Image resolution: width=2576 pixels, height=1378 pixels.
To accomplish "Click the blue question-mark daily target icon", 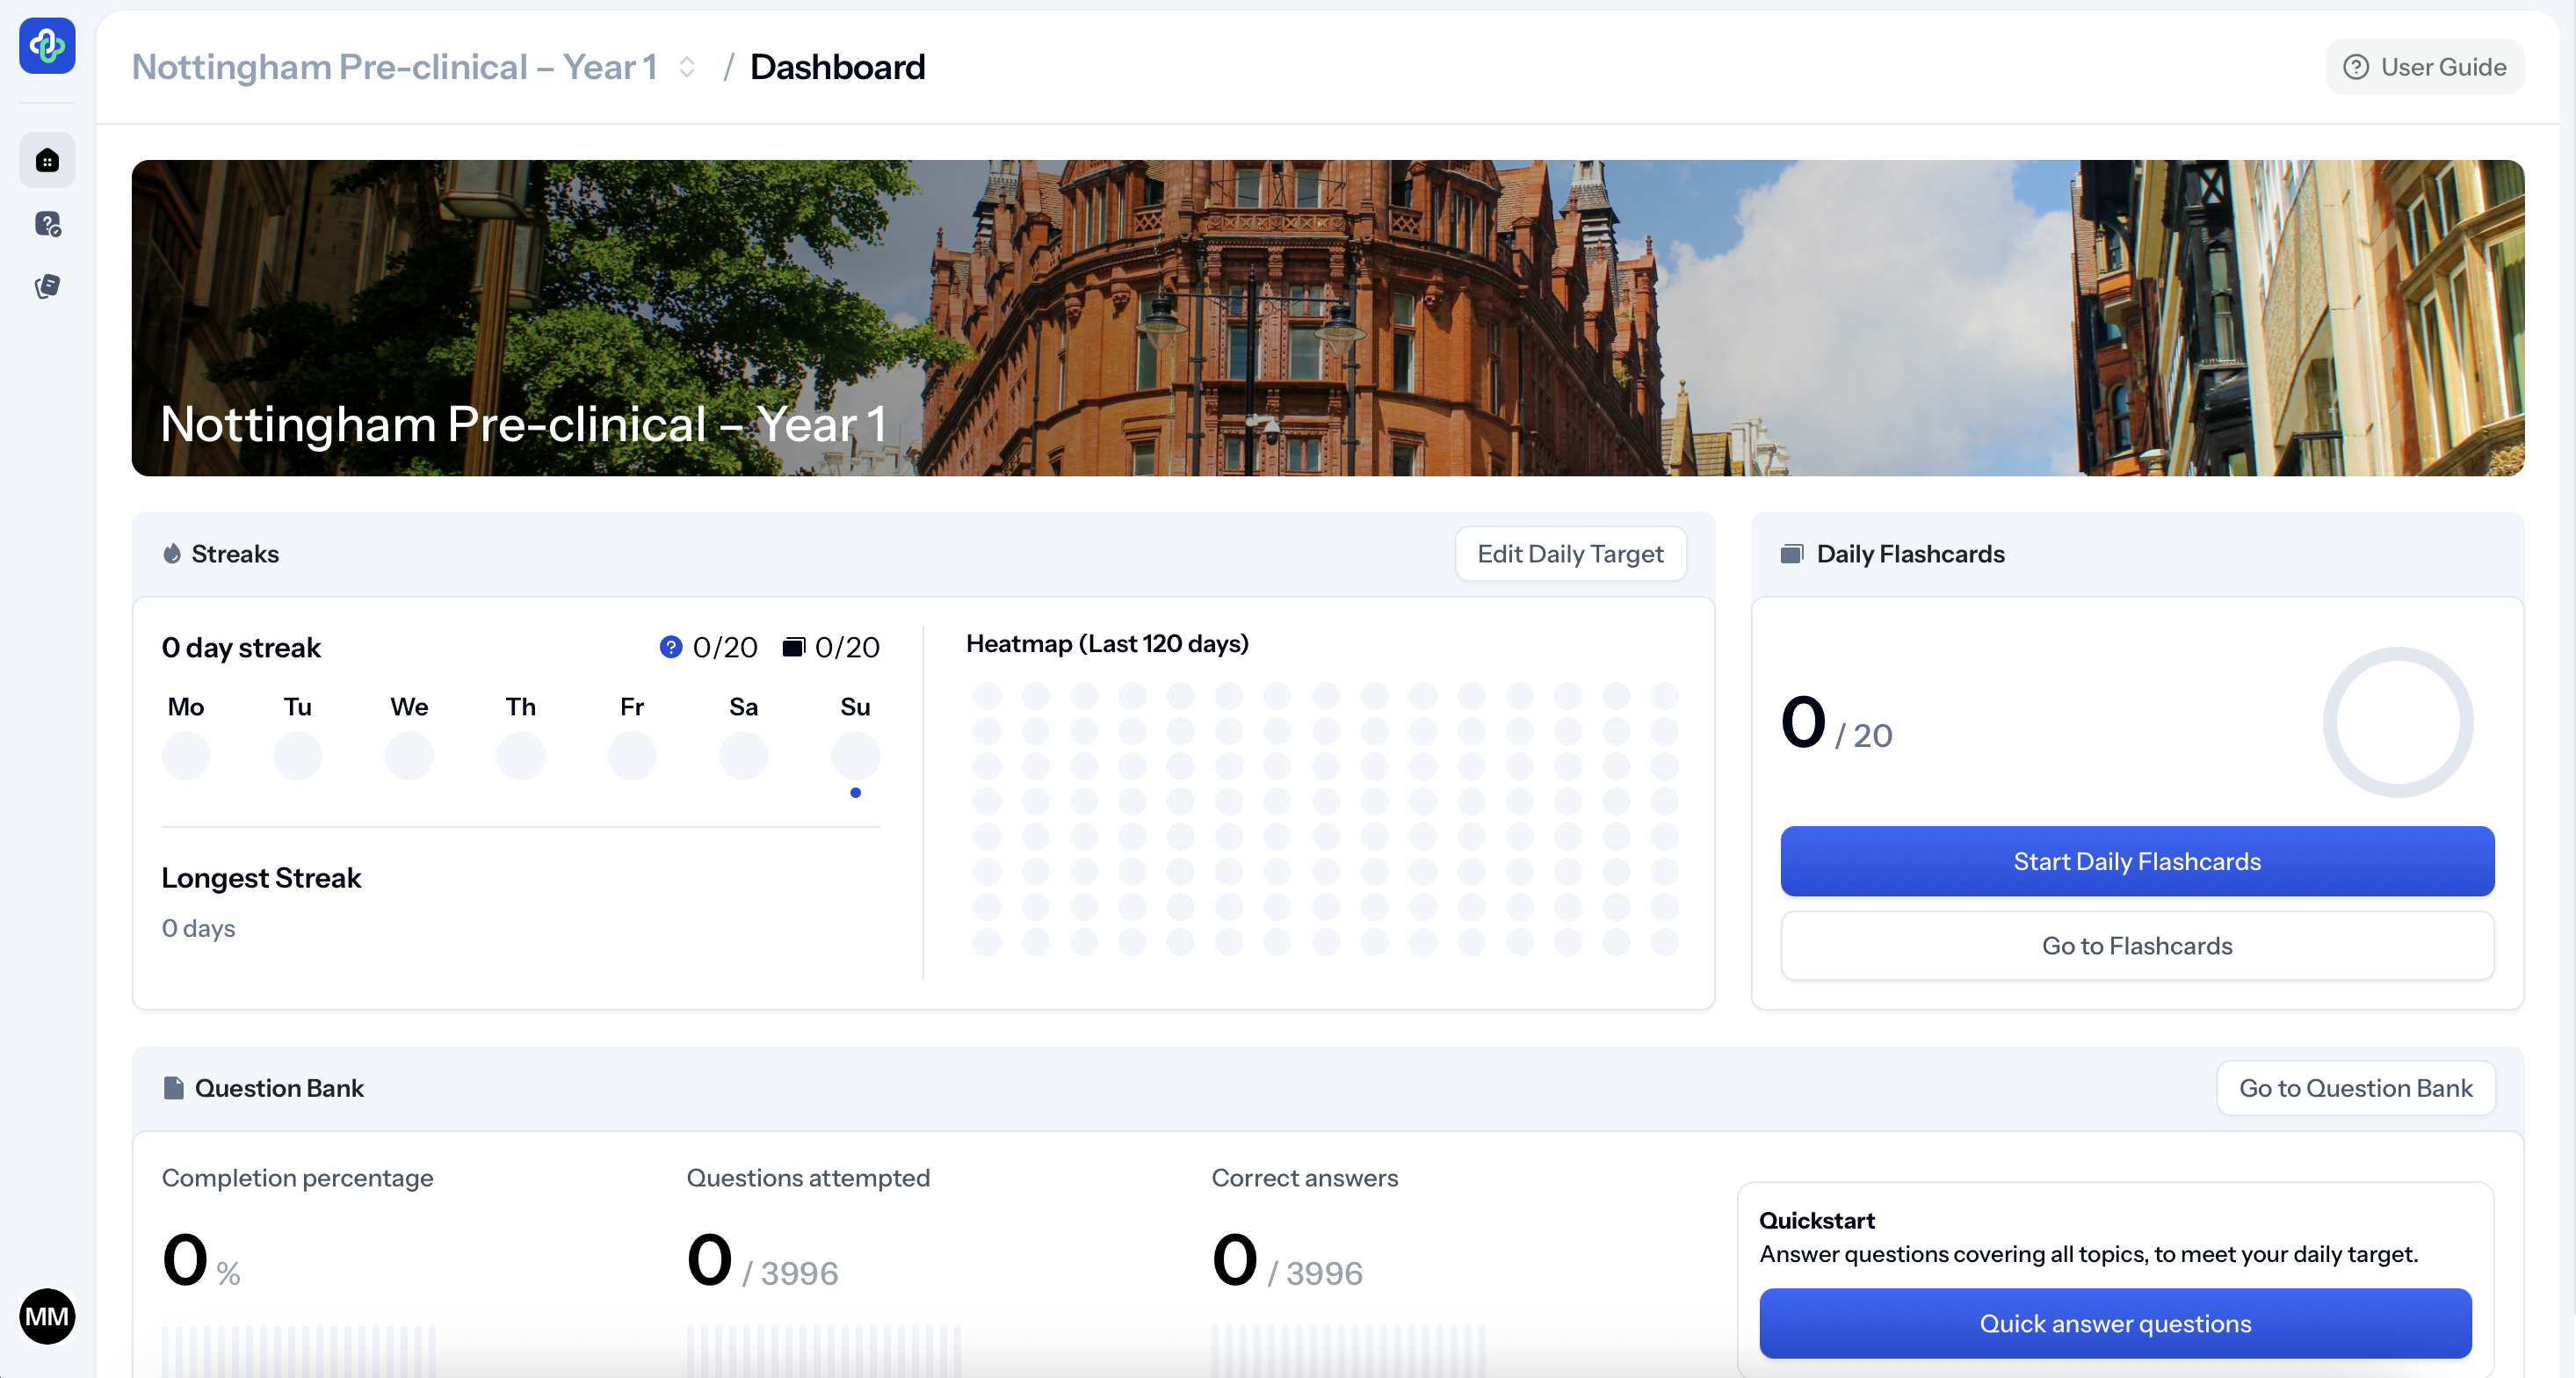I will (671, 647).
